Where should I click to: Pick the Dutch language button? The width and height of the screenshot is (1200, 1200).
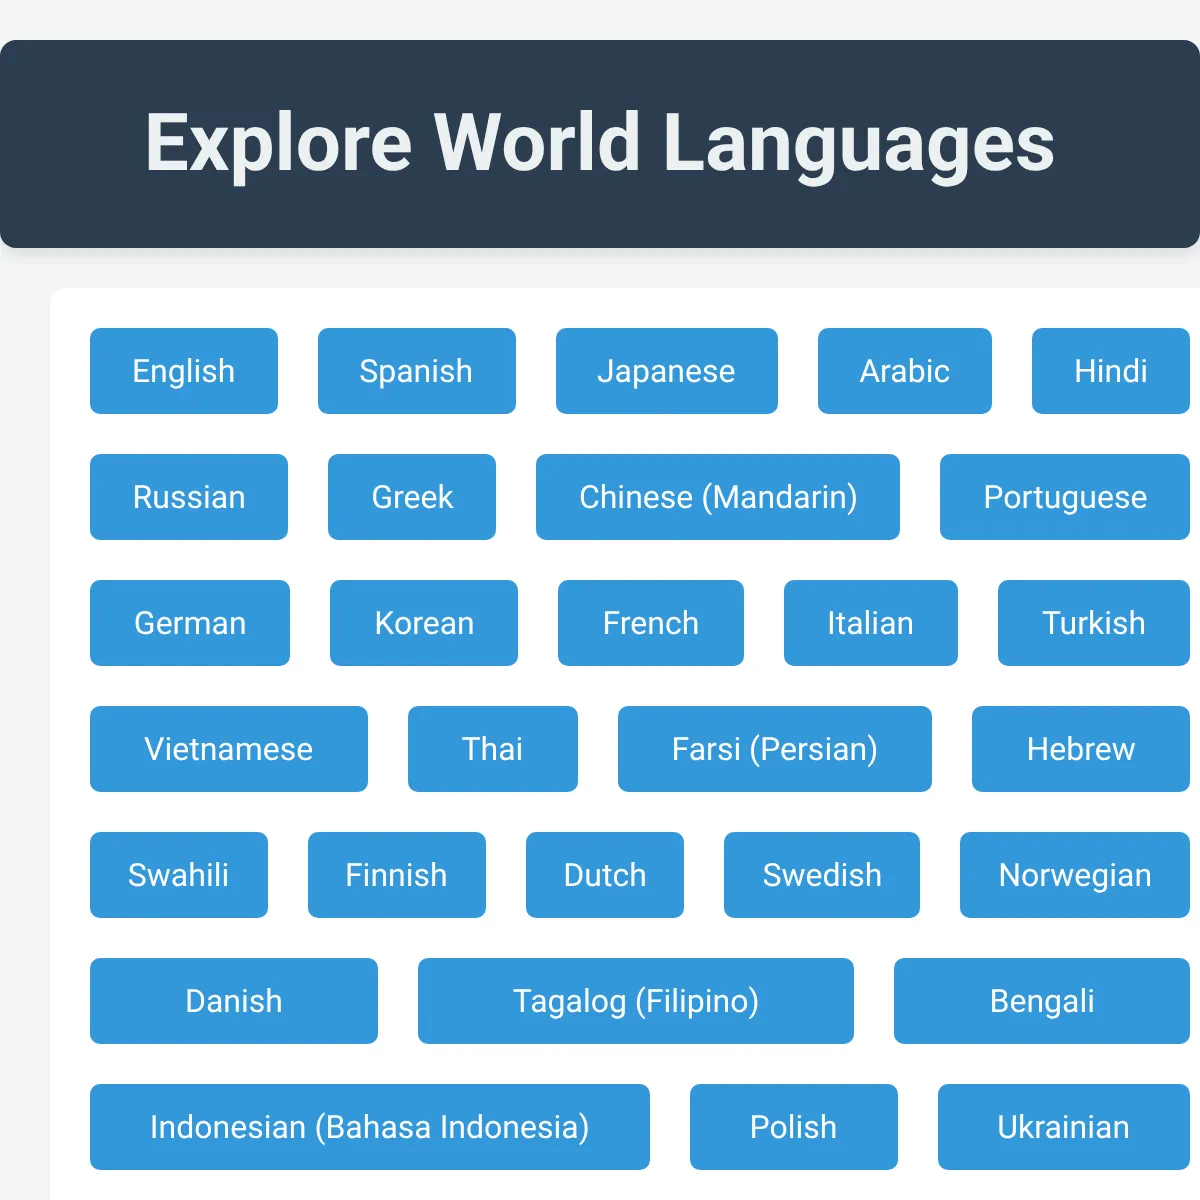605,875
